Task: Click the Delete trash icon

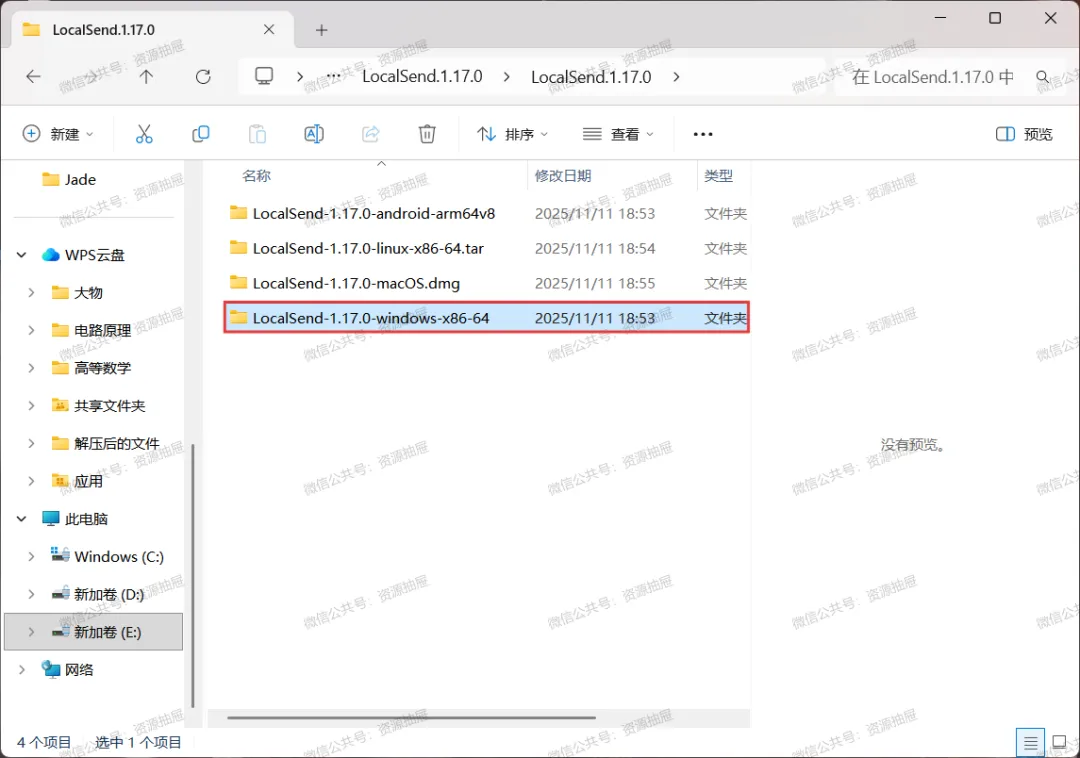Action: click(427, 134)
